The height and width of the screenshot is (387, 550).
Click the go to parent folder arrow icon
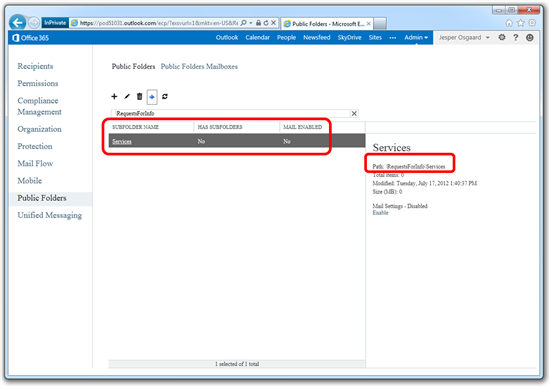(x=152, y=97)
